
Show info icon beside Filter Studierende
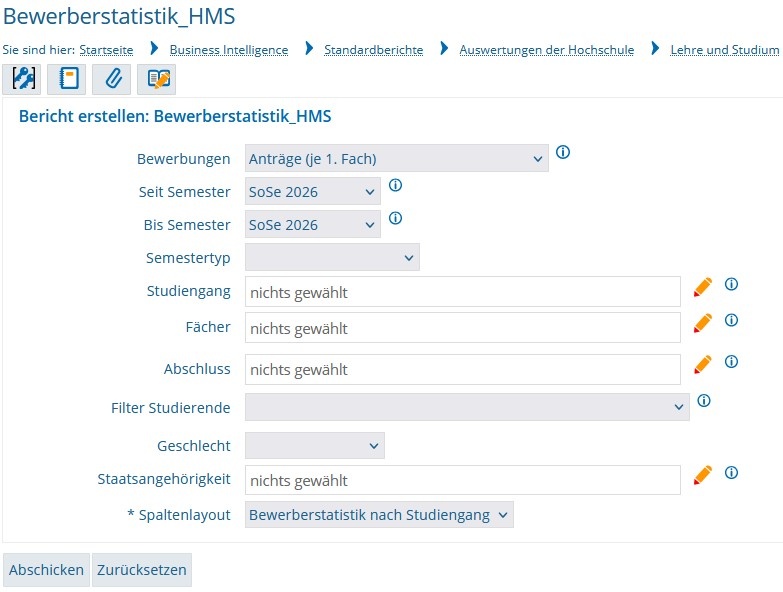pos(704,401)
